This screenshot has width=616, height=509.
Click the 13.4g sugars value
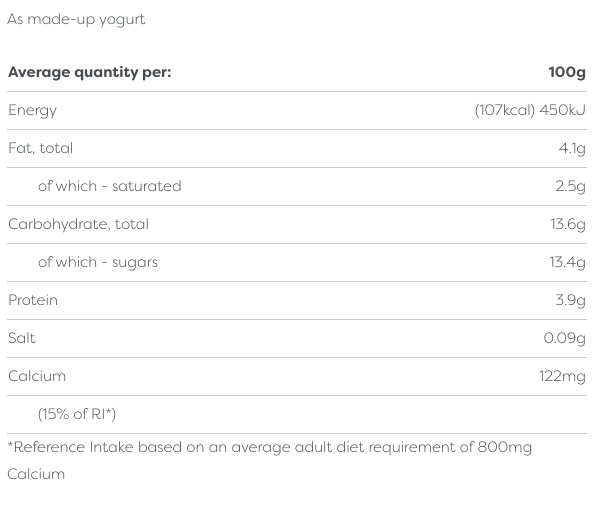point(568,262)
